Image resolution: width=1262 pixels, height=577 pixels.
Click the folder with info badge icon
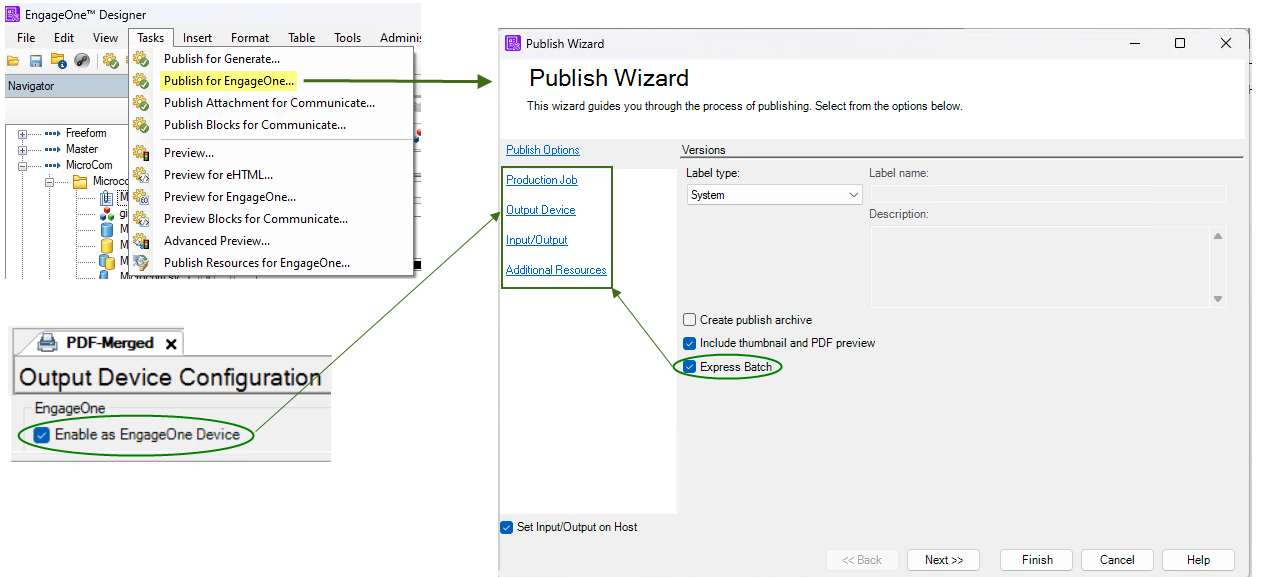[x=59, y=61]
